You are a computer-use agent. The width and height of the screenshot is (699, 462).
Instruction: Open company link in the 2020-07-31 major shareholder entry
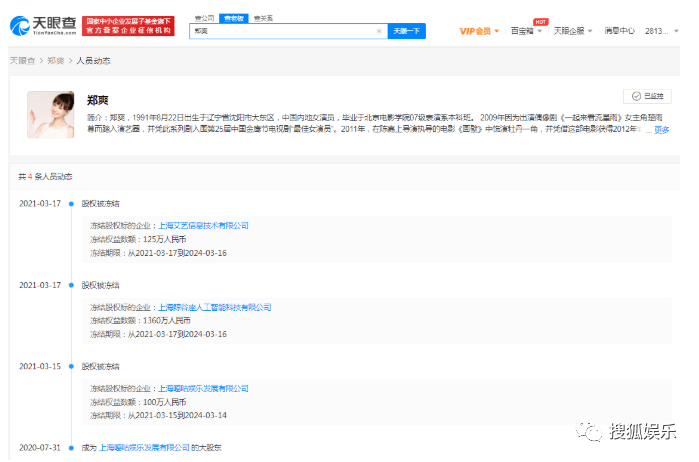144,447
